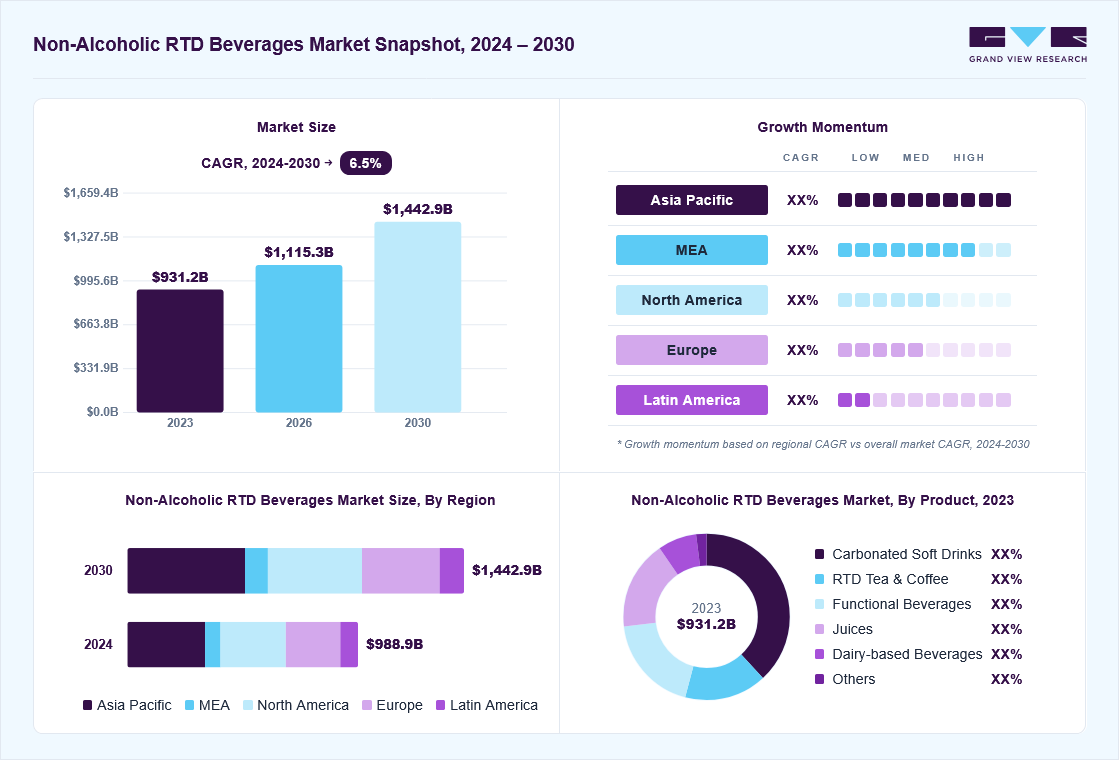Select the Latin America region label
This screenshot has height=760, width=1120.
tap(691, 400)
